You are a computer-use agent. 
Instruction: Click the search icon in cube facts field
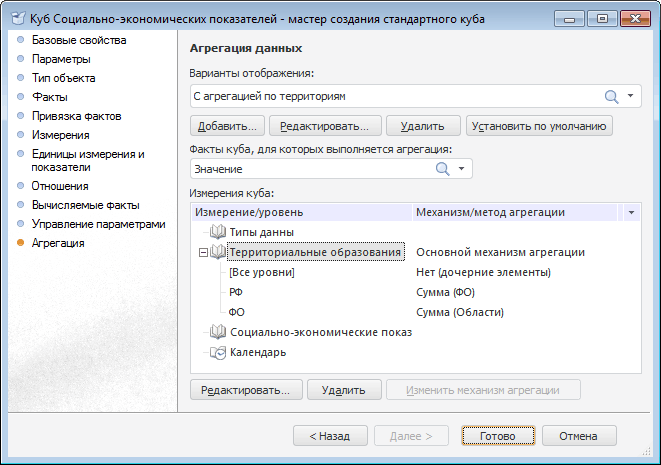442,169
